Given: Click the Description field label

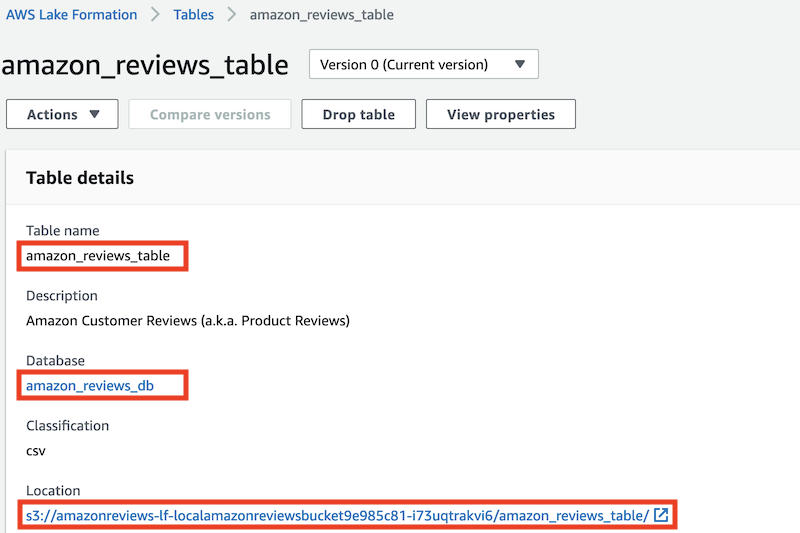Looking at the screenshot, I should coord(61,296).
